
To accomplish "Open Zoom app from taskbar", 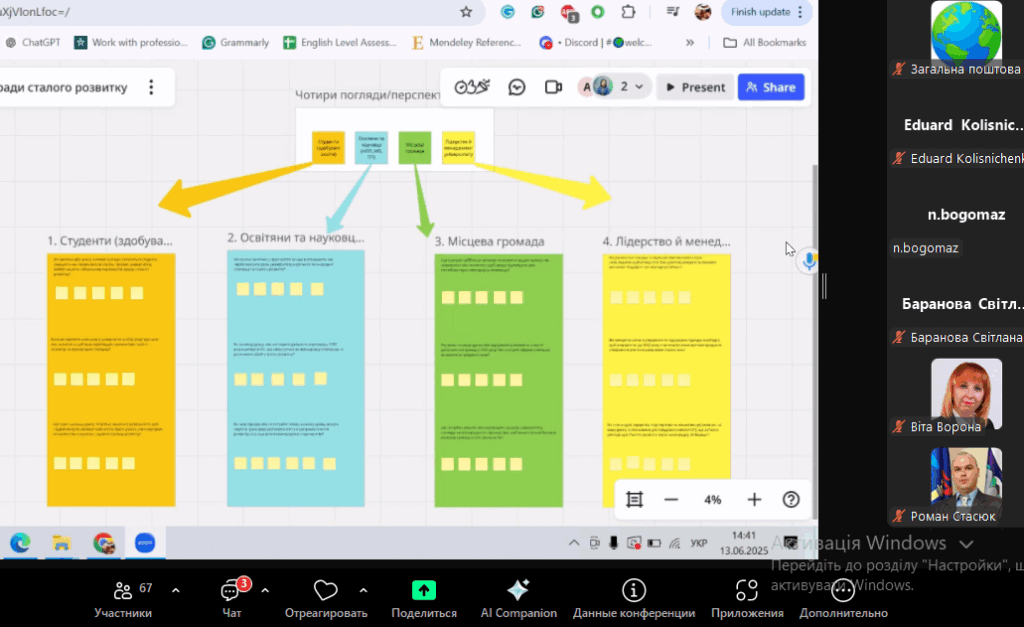I will [x=145, y=543].
